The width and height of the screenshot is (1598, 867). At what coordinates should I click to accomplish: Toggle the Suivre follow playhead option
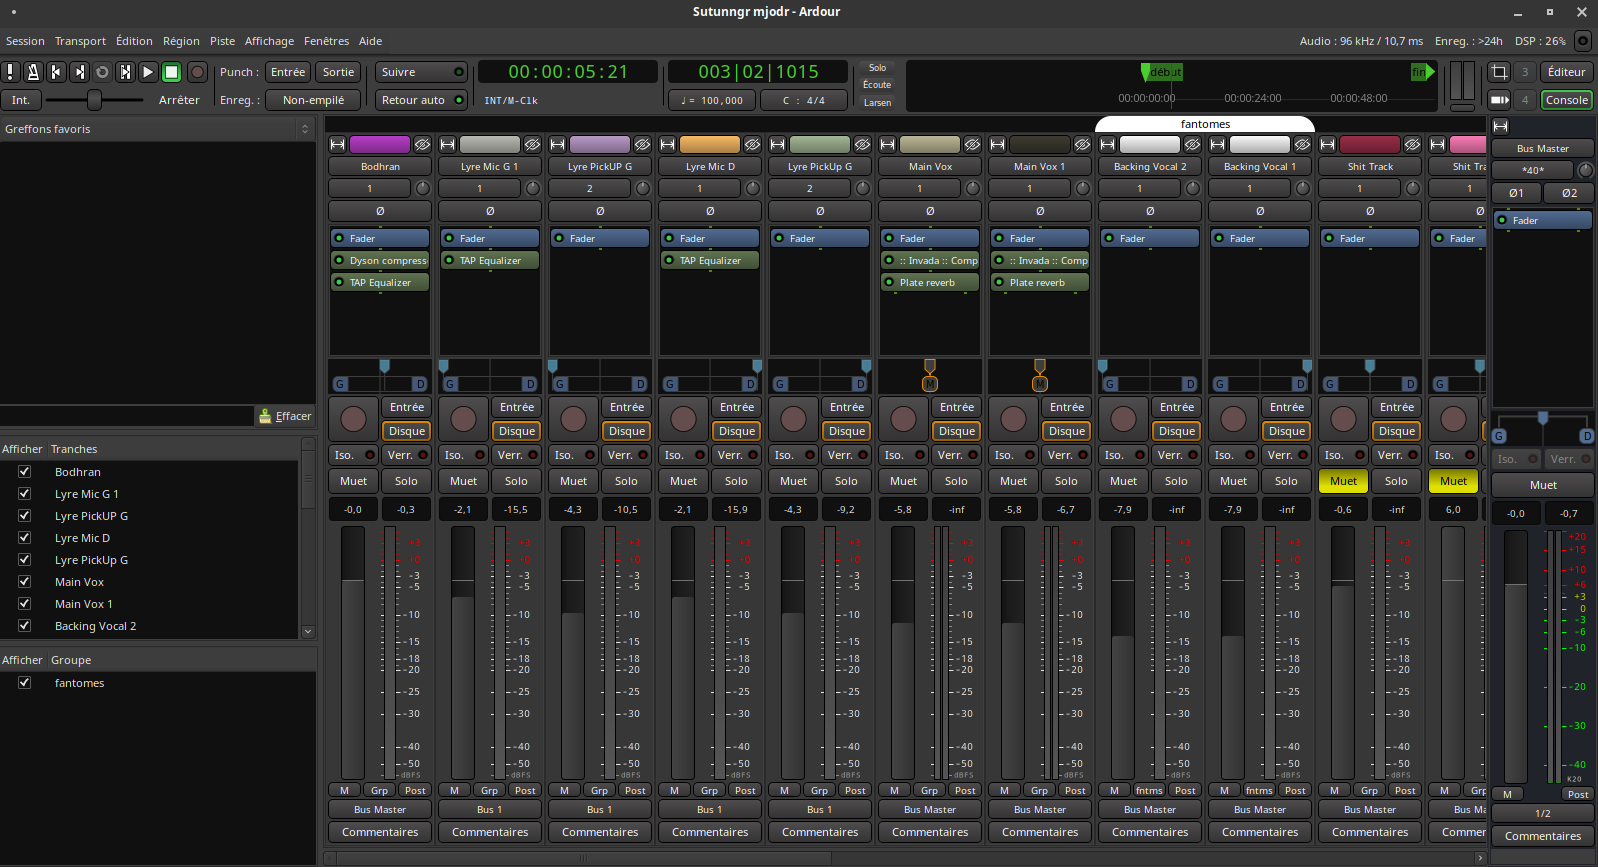[x=421, y=72]
